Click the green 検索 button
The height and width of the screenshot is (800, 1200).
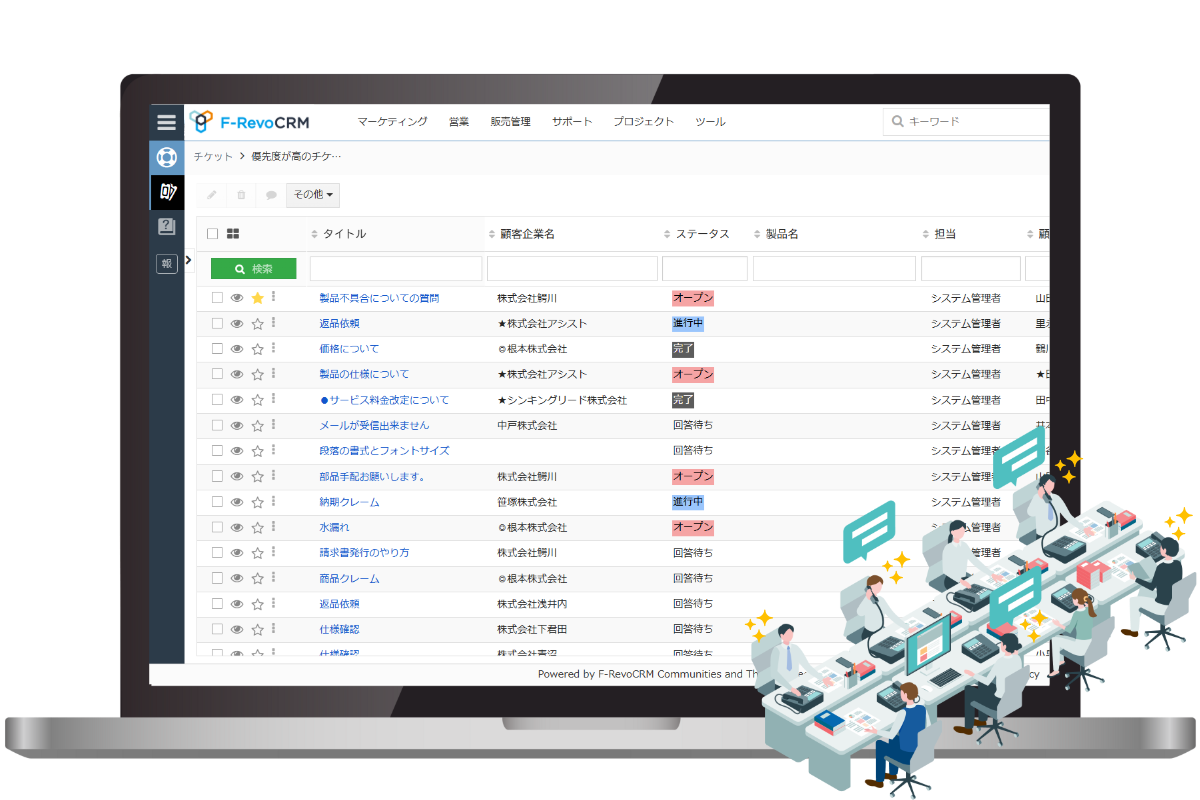tap(253, 269)
